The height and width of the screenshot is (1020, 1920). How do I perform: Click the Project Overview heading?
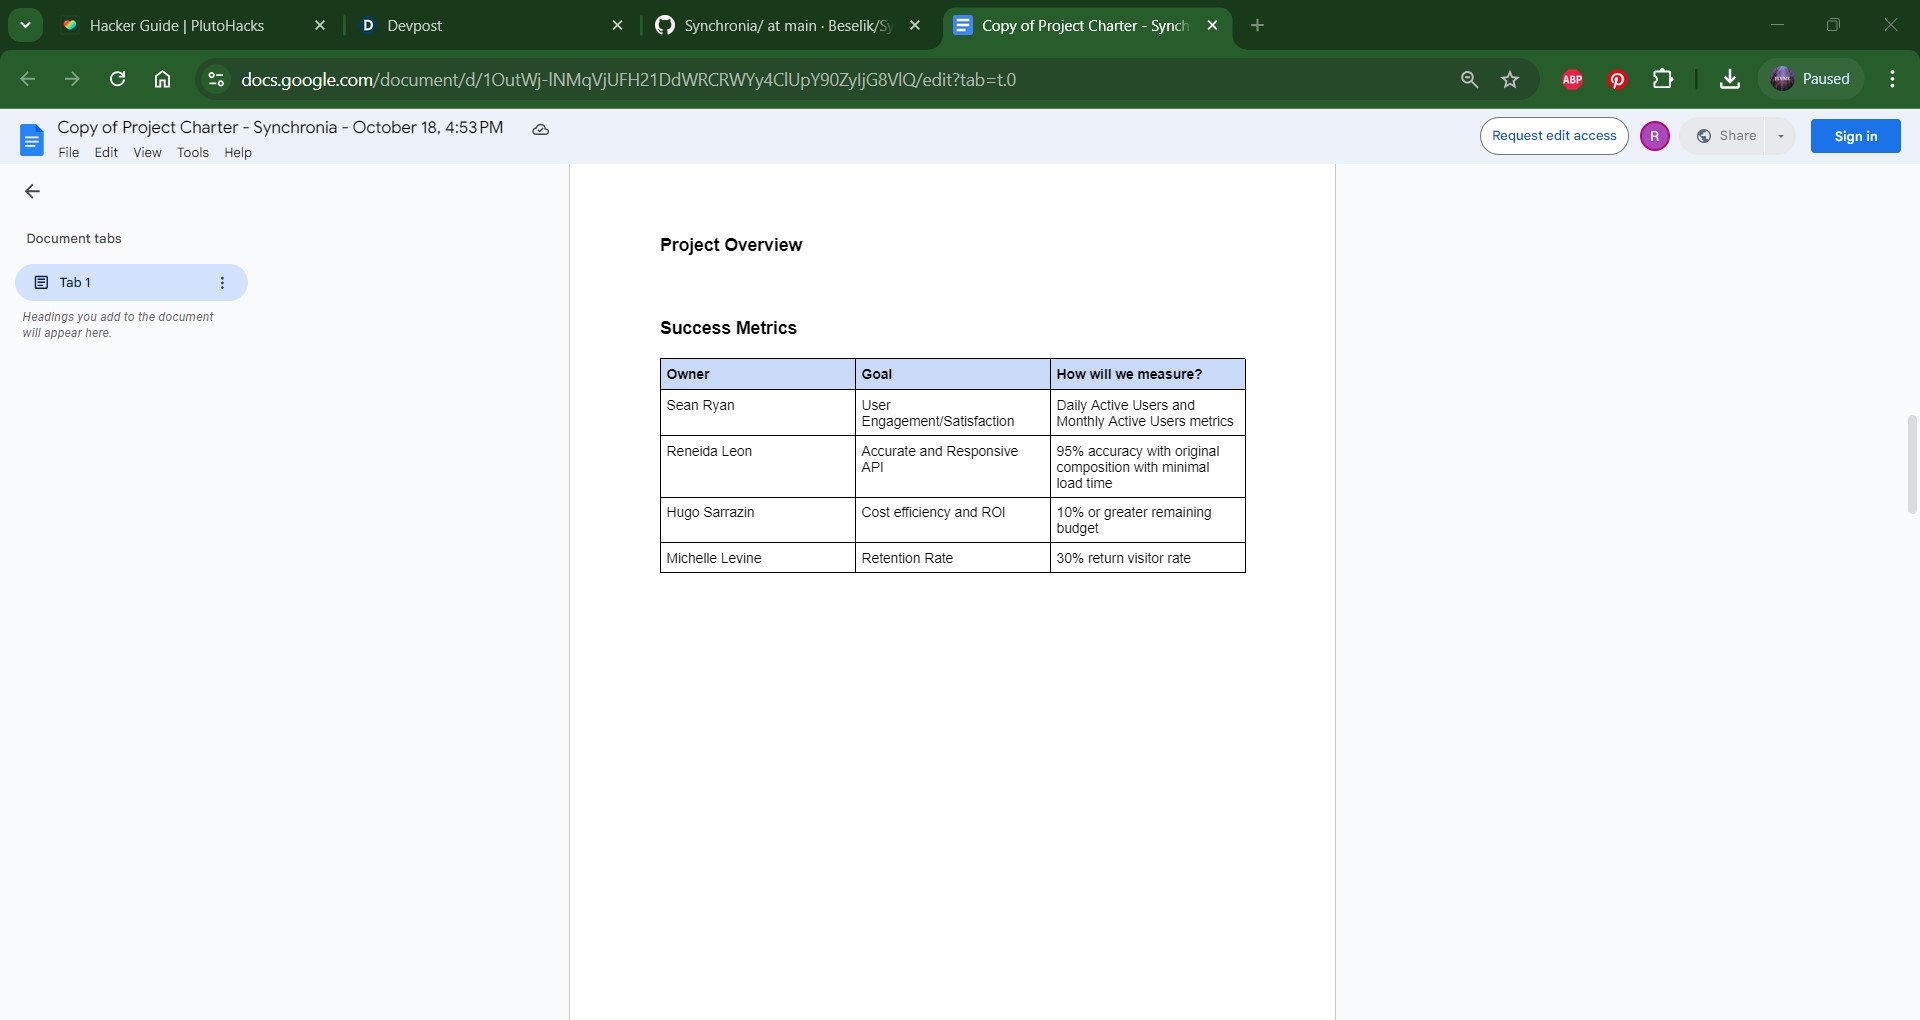pos(731,245)
